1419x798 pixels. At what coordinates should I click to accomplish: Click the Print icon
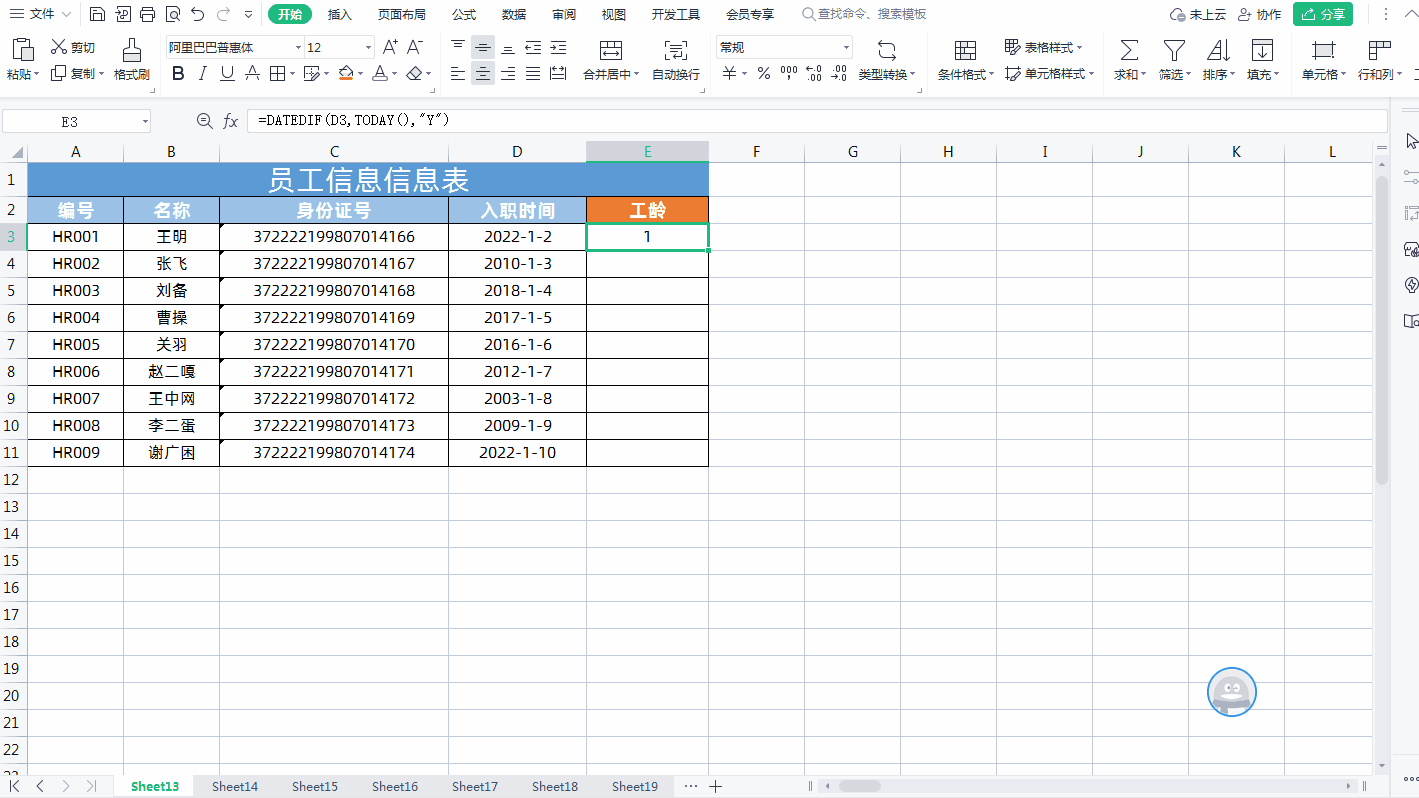click(147, 14)
